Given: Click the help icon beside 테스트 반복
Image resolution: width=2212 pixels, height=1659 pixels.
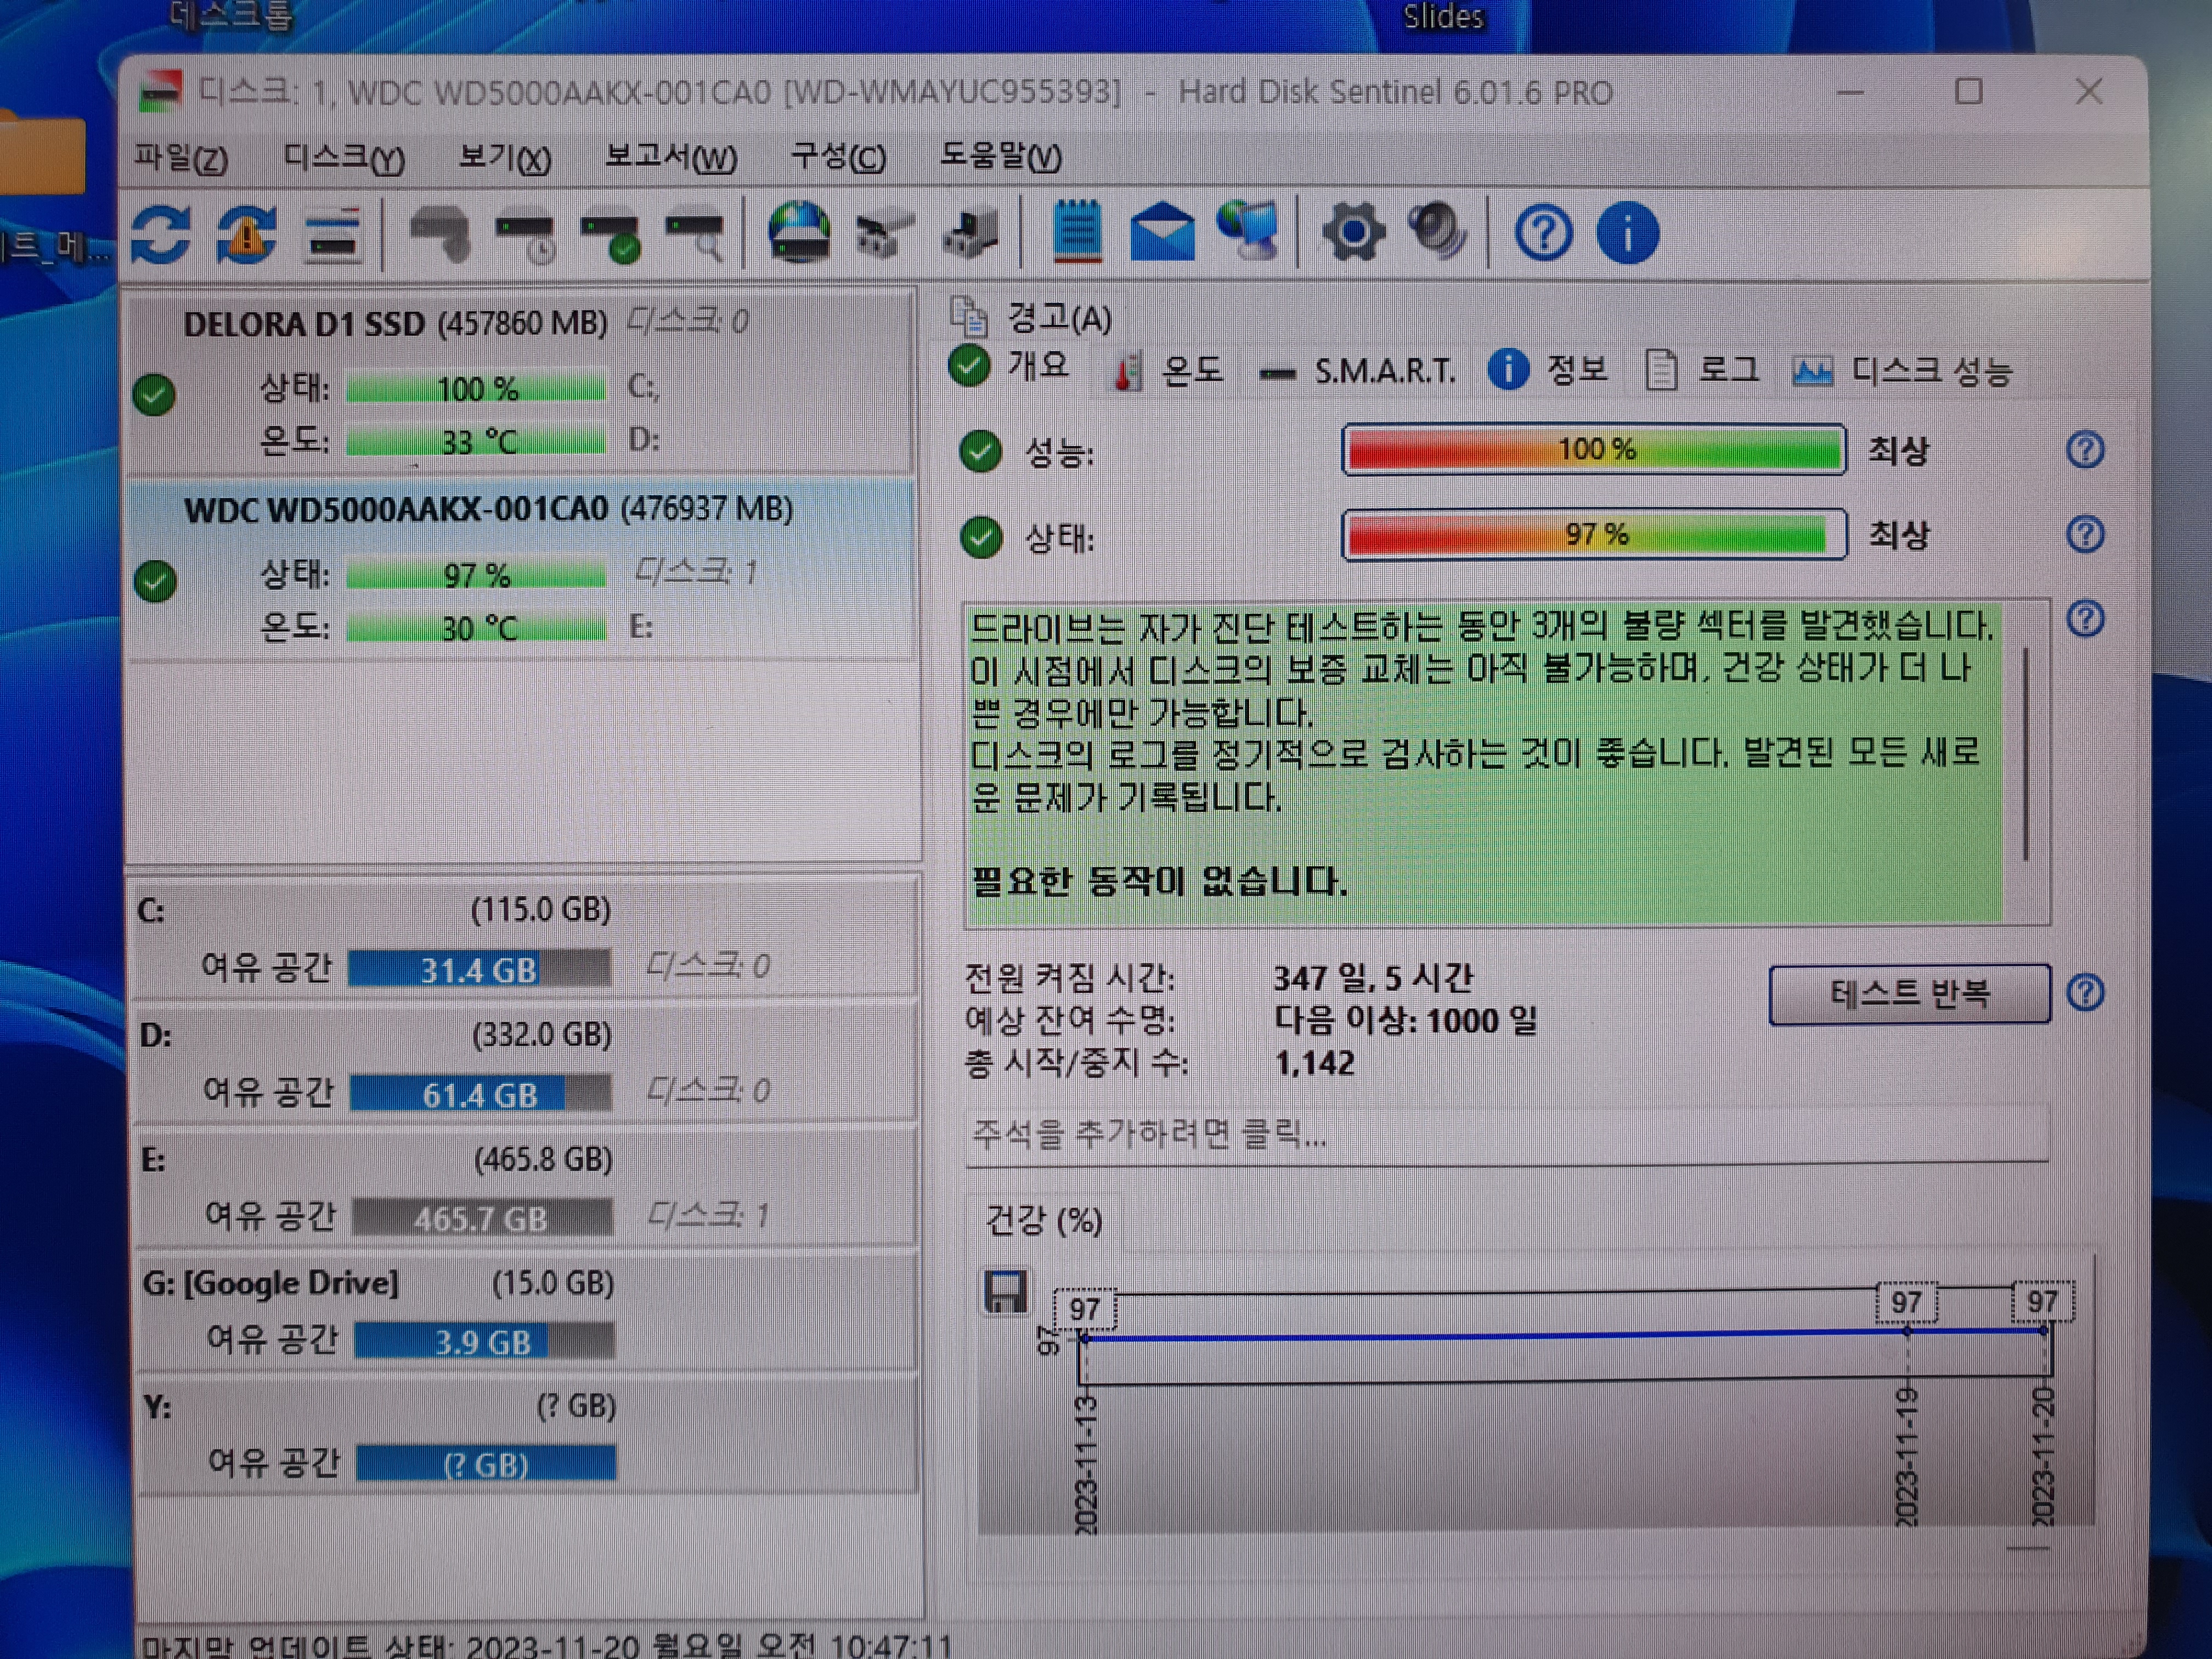Looking at the screenshot, I should (2085, 993).
